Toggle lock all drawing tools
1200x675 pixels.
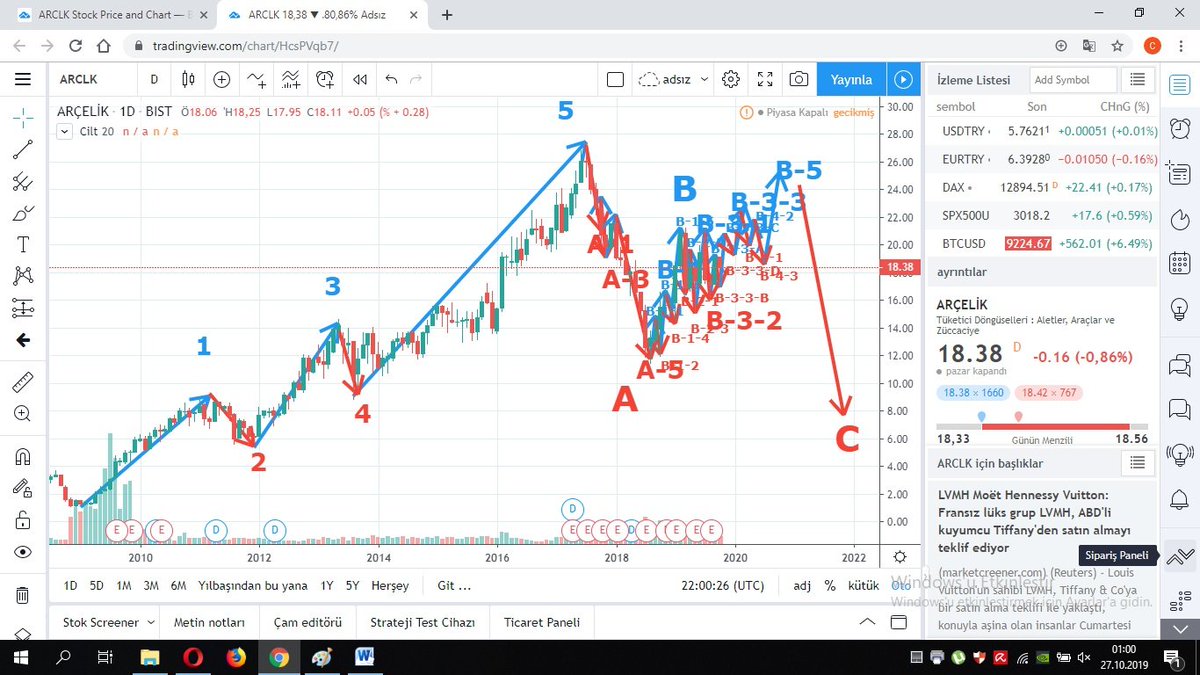click(x=22, y=519)
